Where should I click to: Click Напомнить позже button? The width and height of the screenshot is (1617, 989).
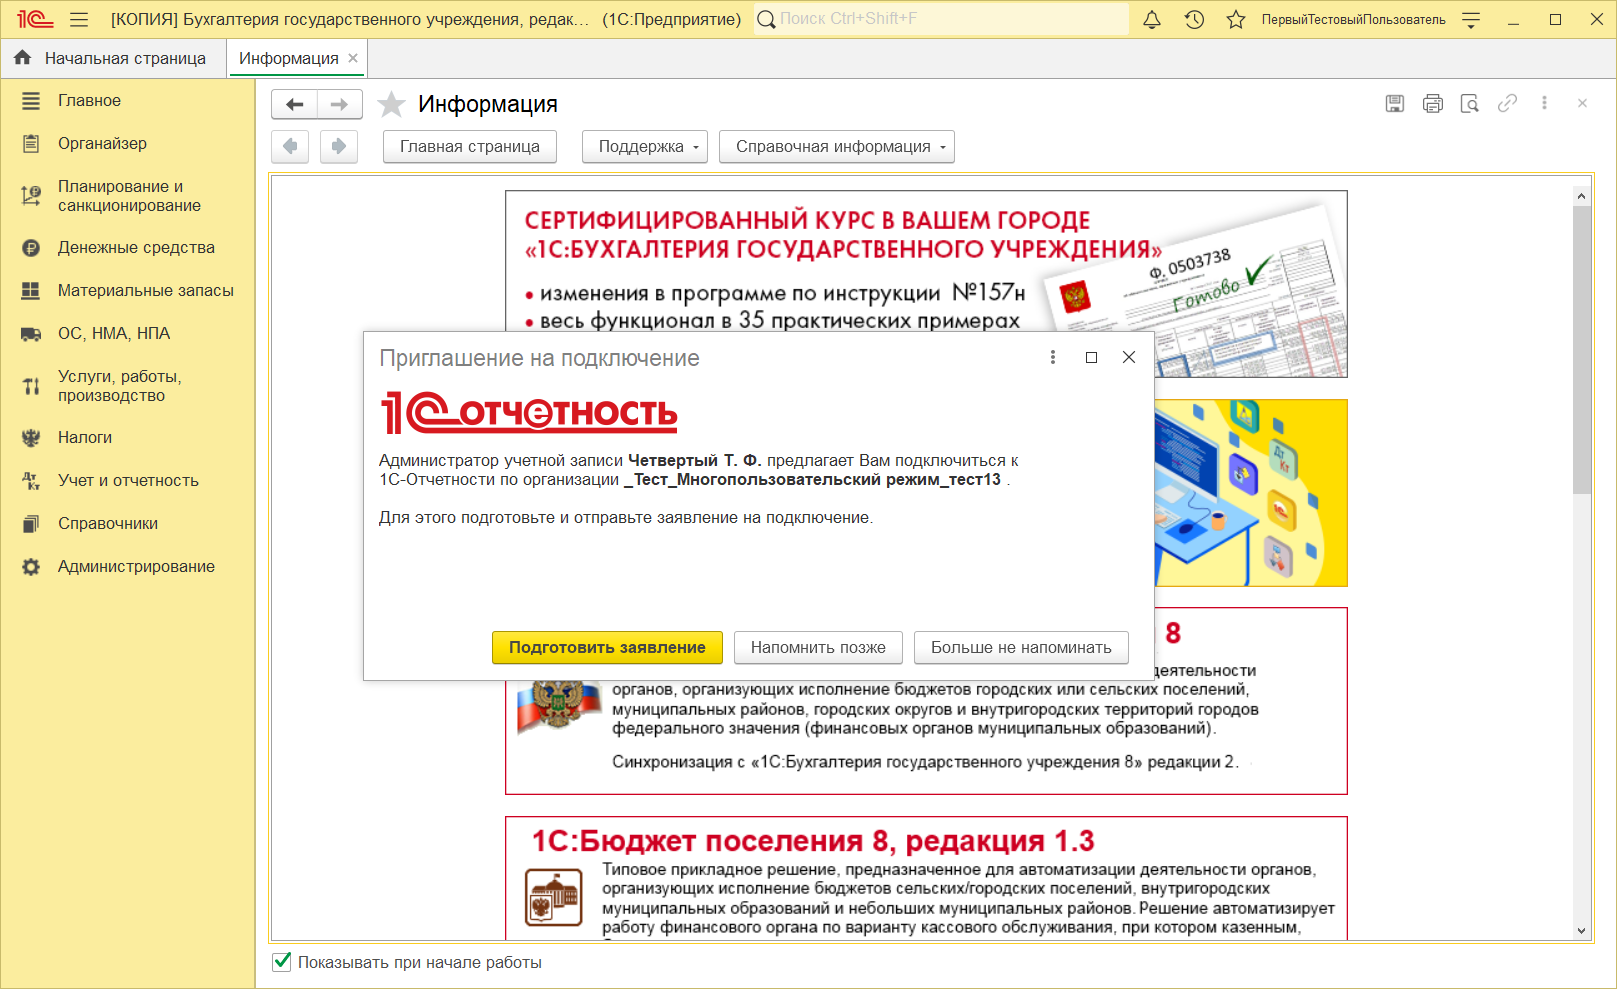[818, 647]
